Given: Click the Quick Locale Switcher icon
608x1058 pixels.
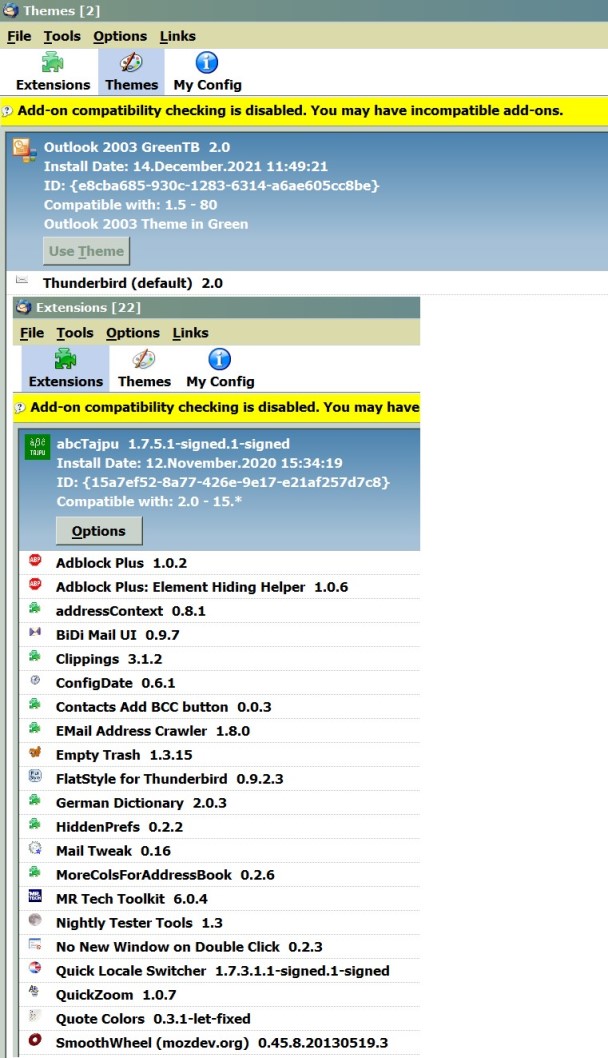Looking at the screenshot, I should click(x=35, y=968).
